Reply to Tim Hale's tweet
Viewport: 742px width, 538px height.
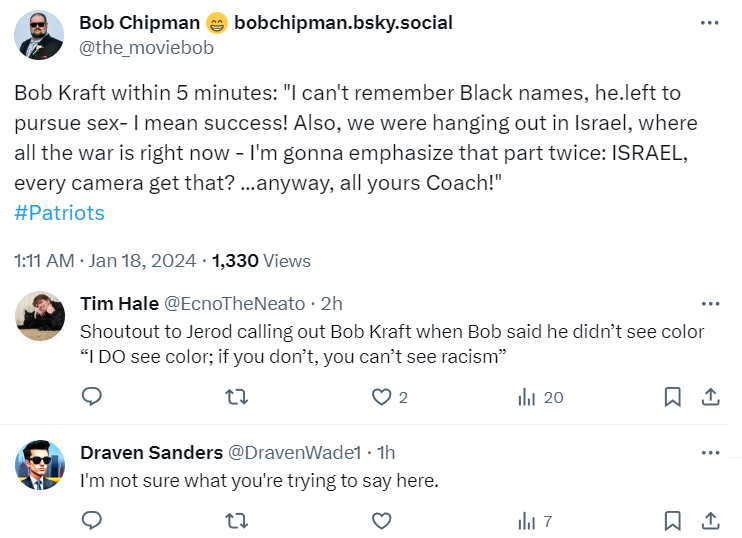[x=92, y=397]
